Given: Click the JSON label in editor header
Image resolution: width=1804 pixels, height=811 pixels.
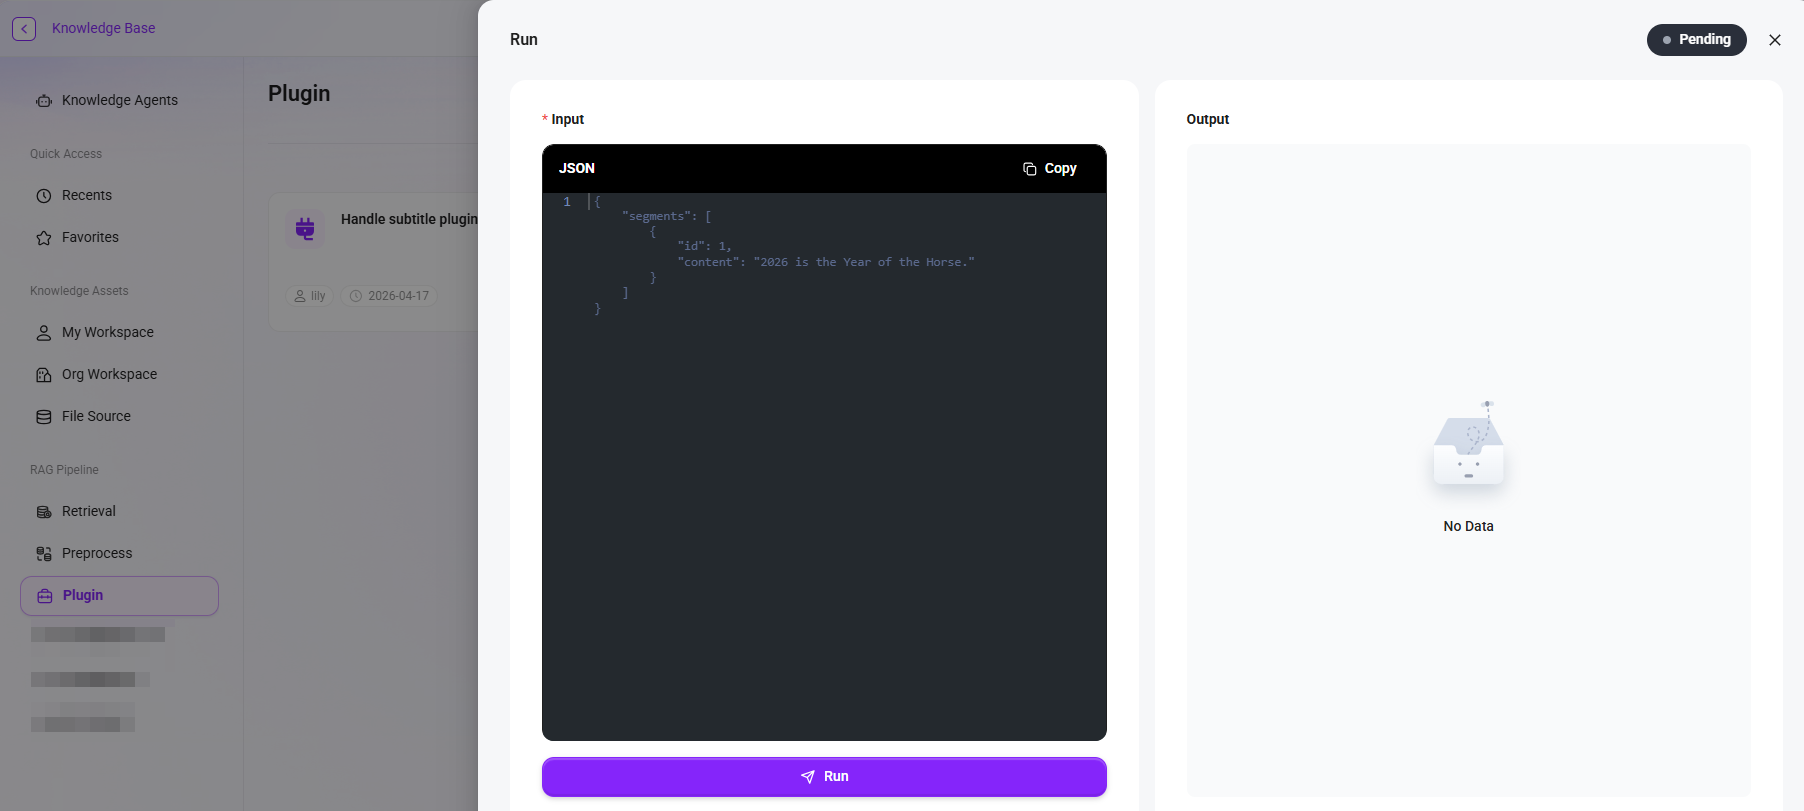Looking at the screenshot, I should click(x=577, y=168).
